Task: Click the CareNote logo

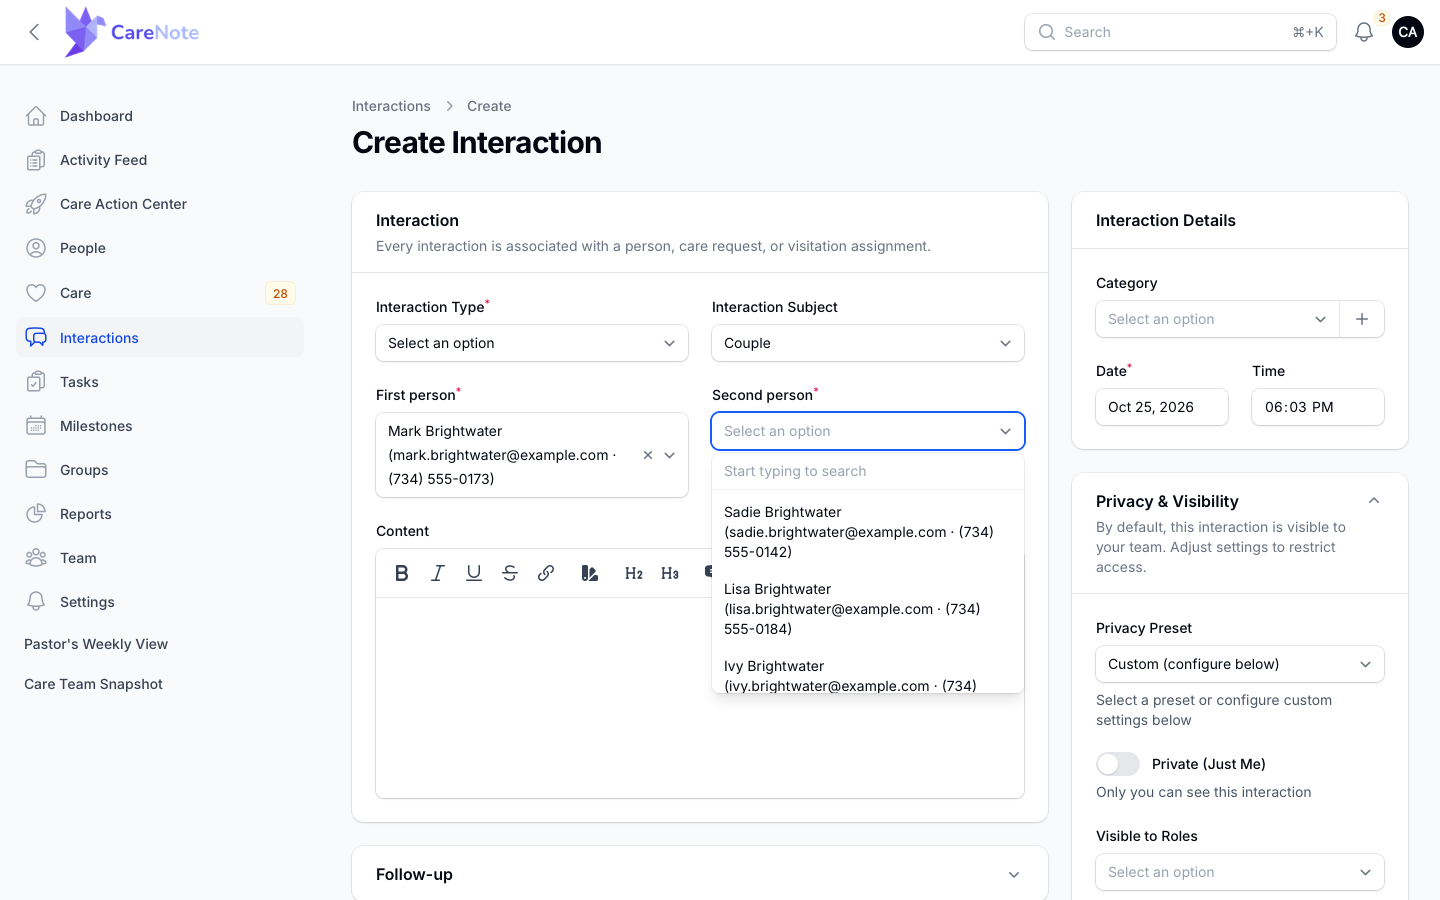Action: [132, 32]
